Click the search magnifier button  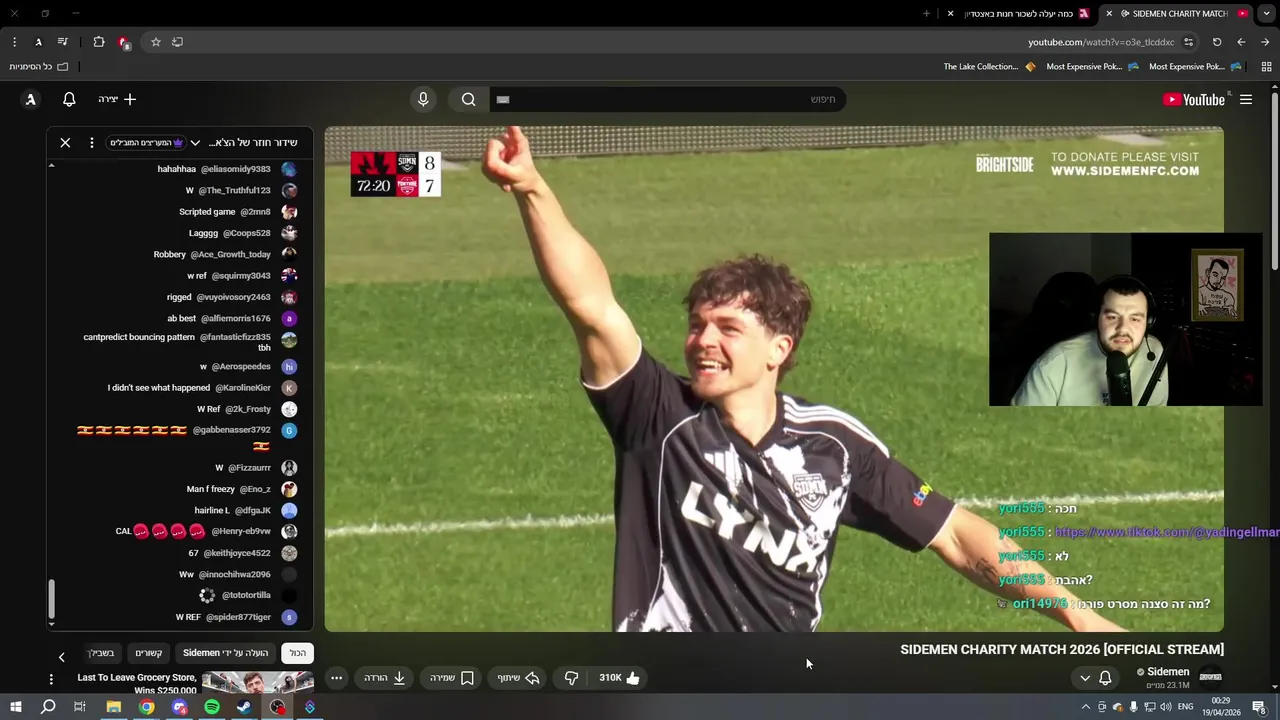click(468, 99)
